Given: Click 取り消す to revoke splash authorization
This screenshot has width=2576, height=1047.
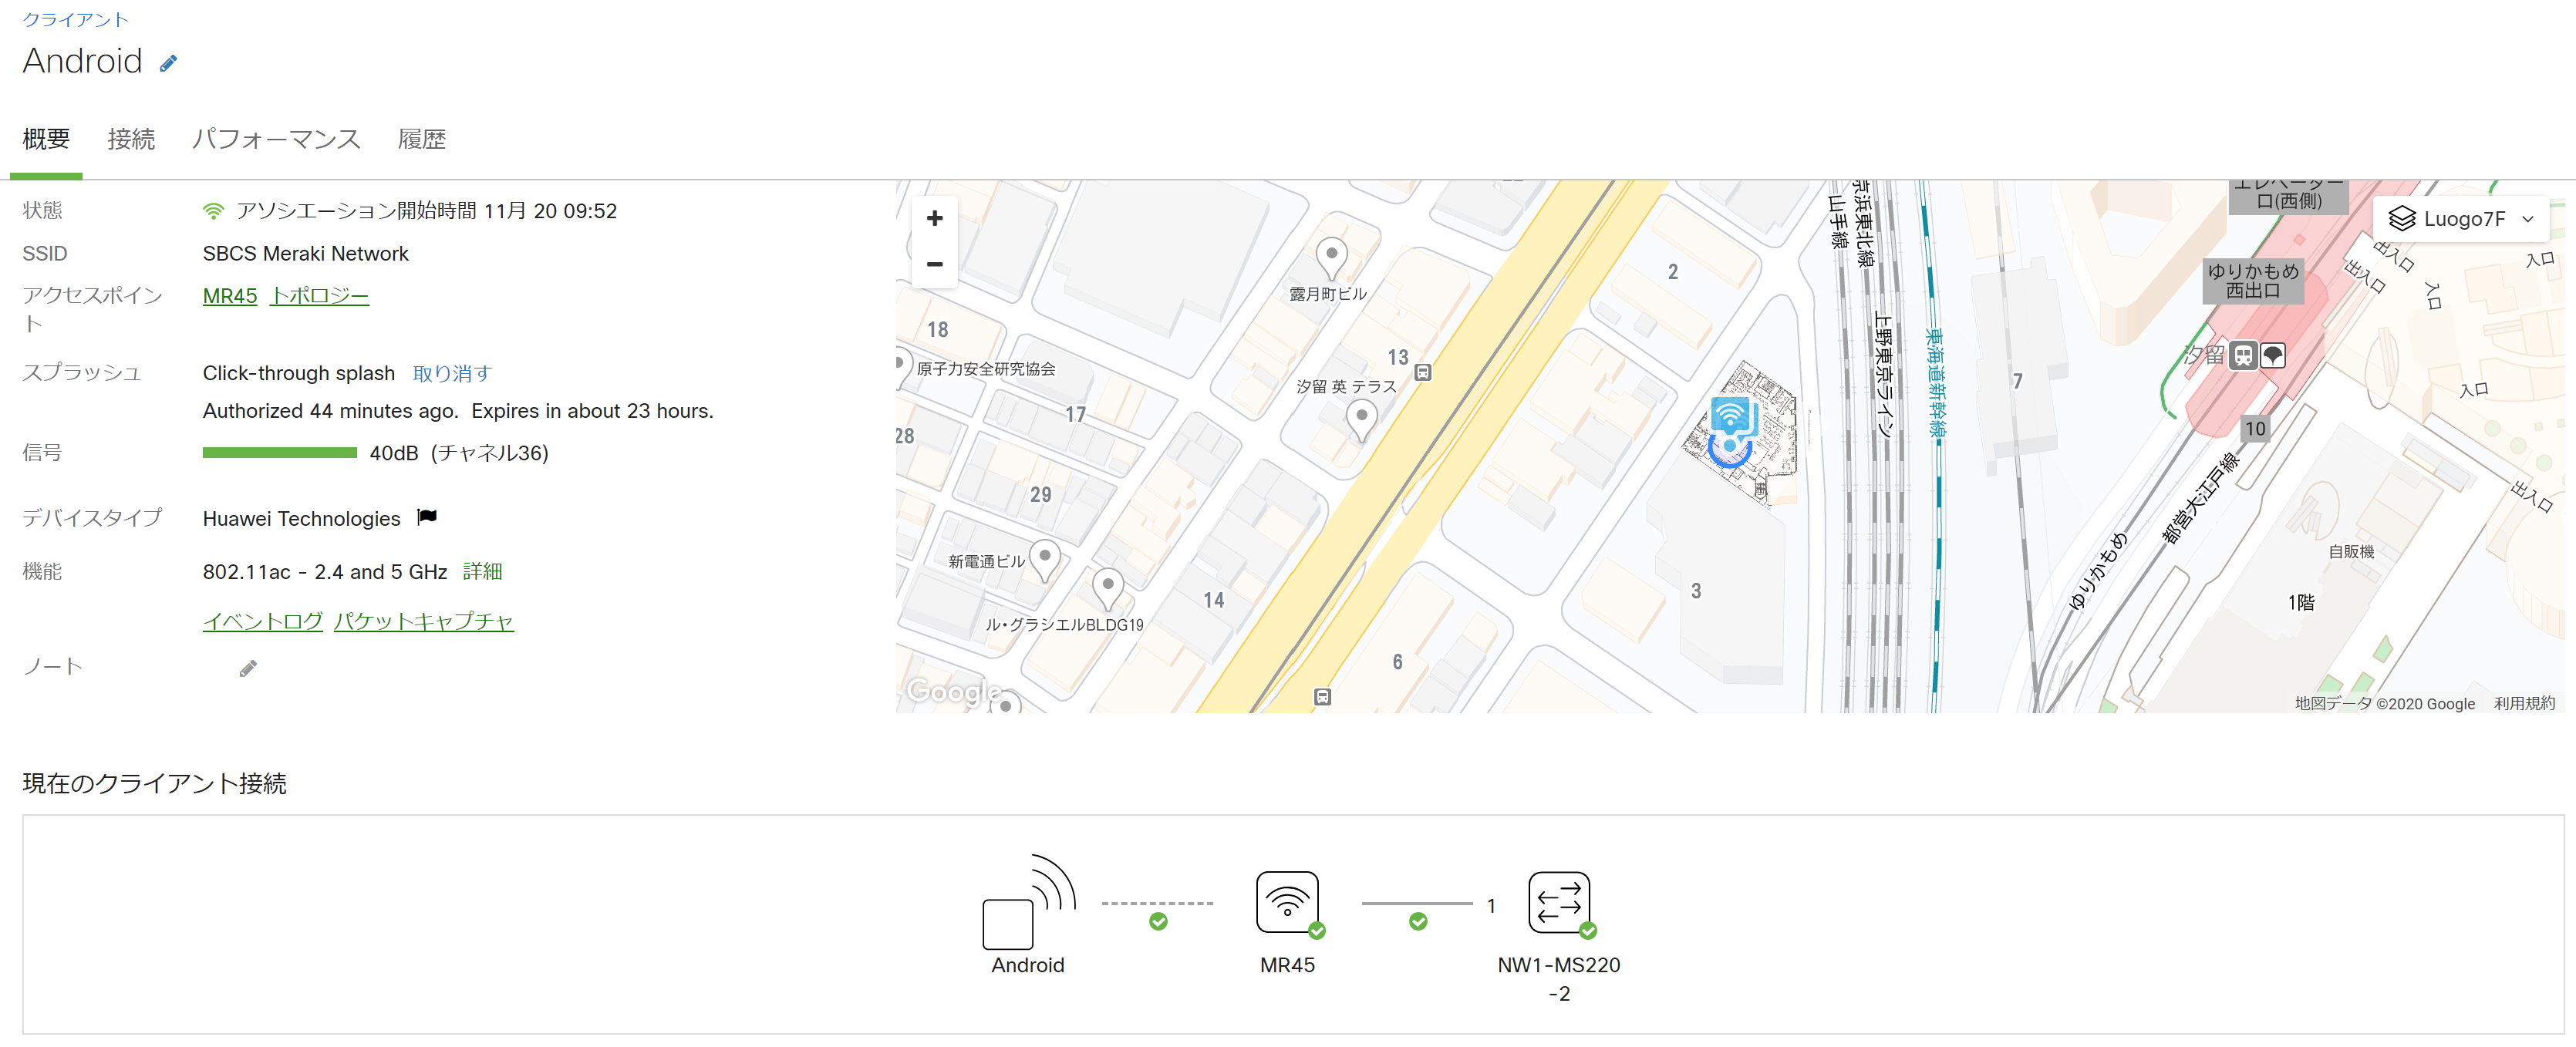Looking at the screenshot, I should tap(452, 373).
